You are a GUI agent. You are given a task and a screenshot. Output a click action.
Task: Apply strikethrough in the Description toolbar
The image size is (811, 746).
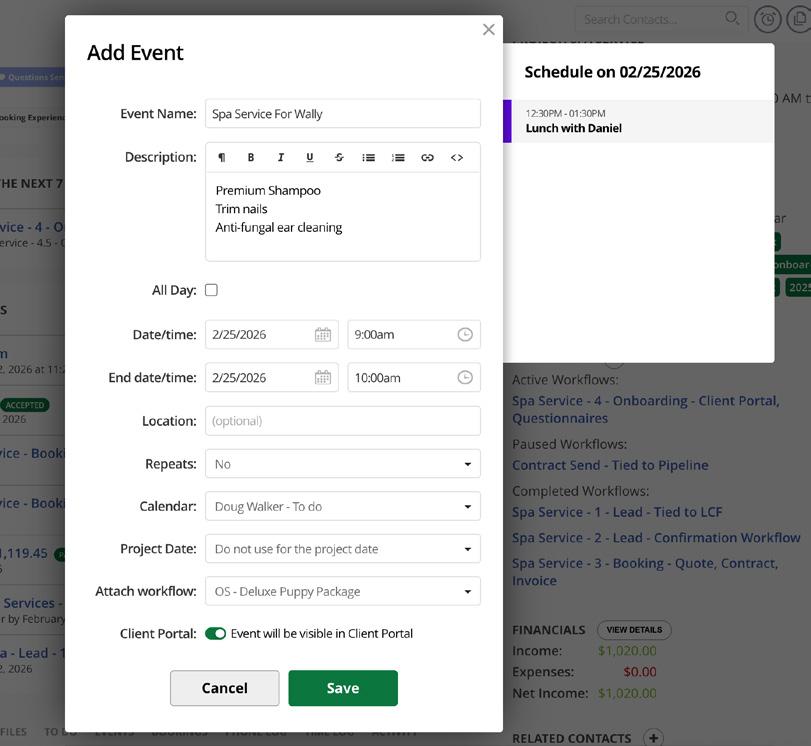pos(339,158)
